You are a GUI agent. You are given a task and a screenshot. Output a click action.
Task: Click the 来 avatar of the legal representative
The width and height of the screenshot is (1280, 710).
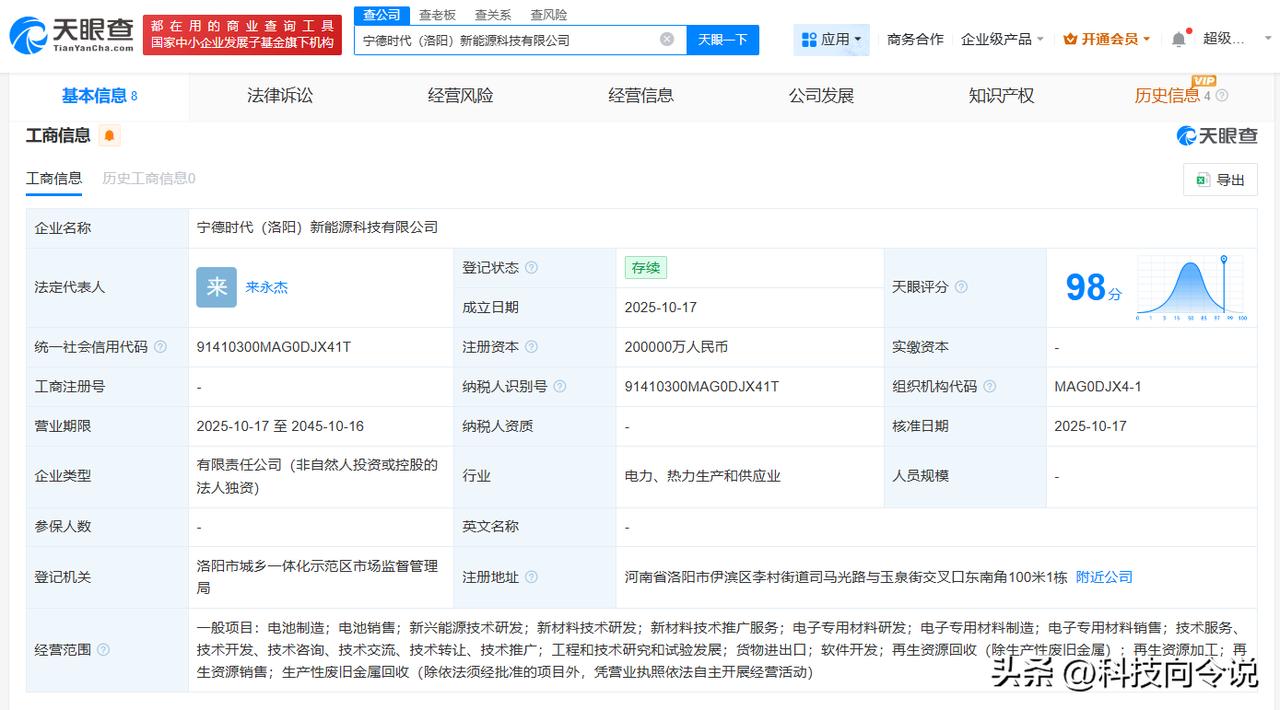215,287
